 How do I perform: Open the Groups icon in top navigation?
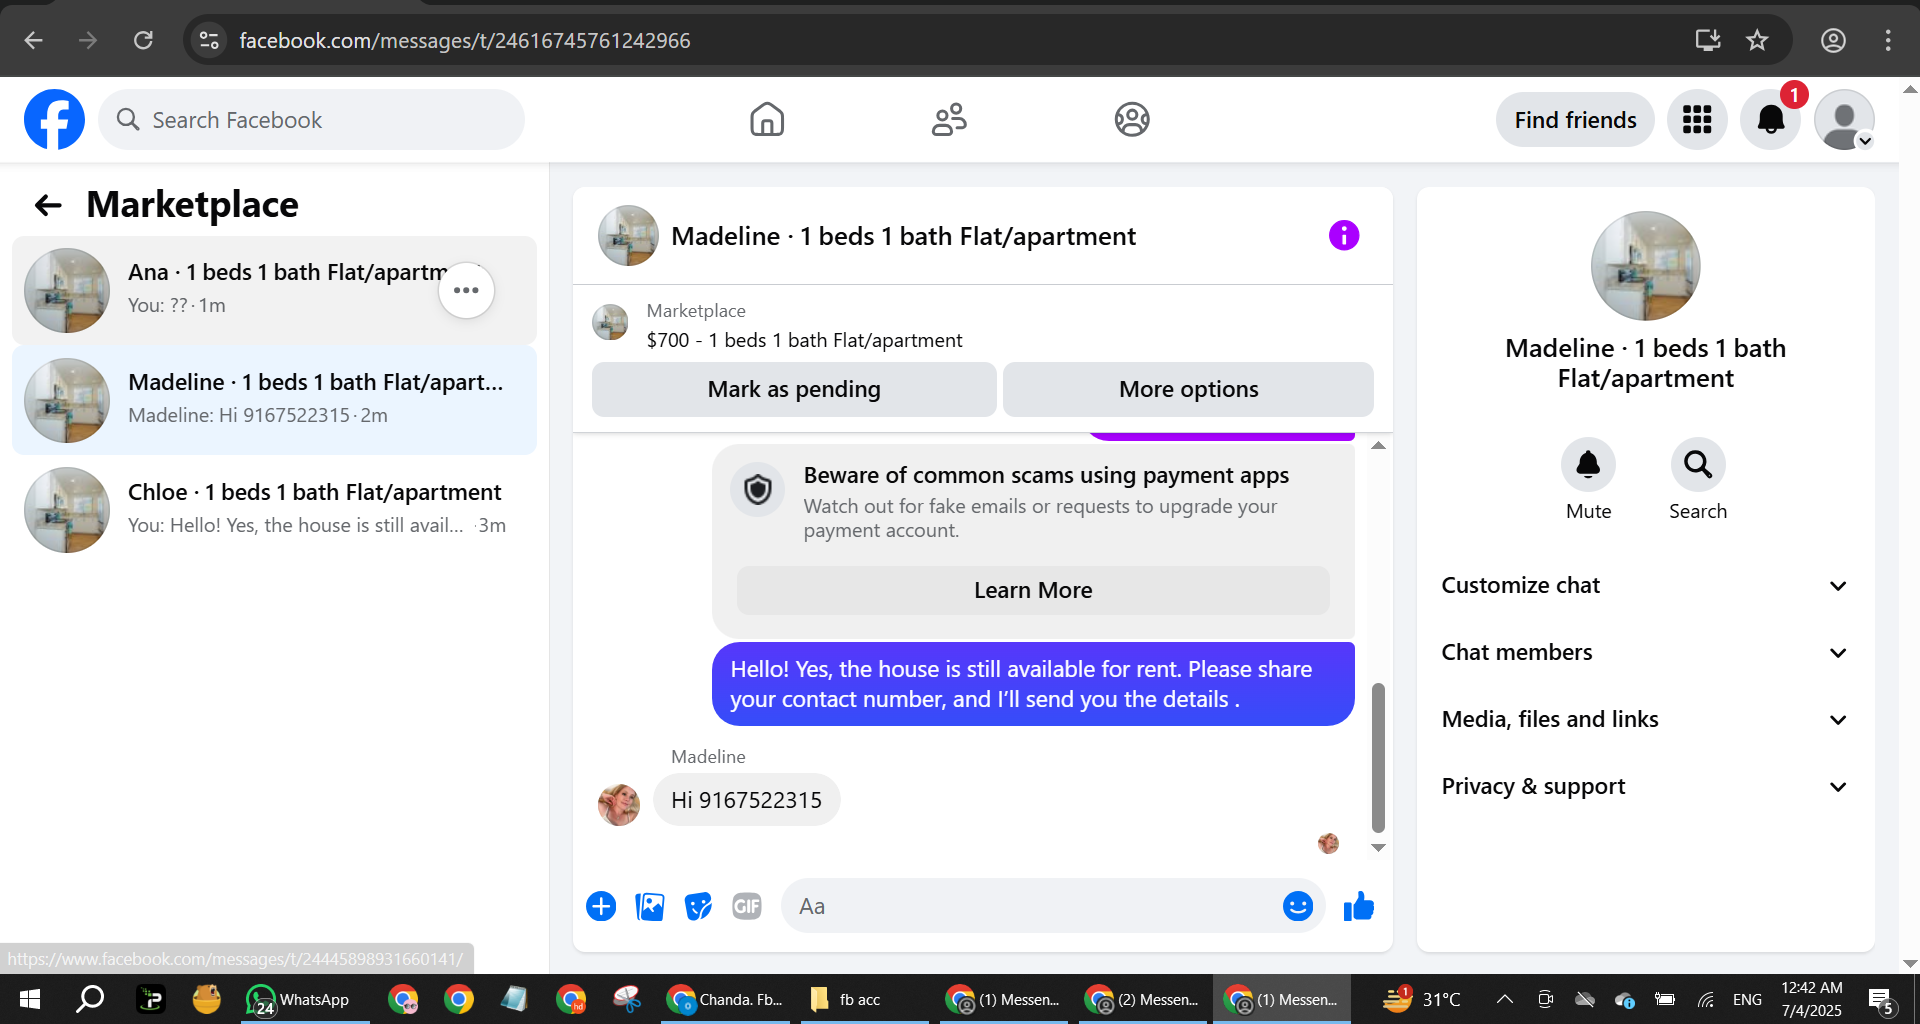tap(1132, 120)
